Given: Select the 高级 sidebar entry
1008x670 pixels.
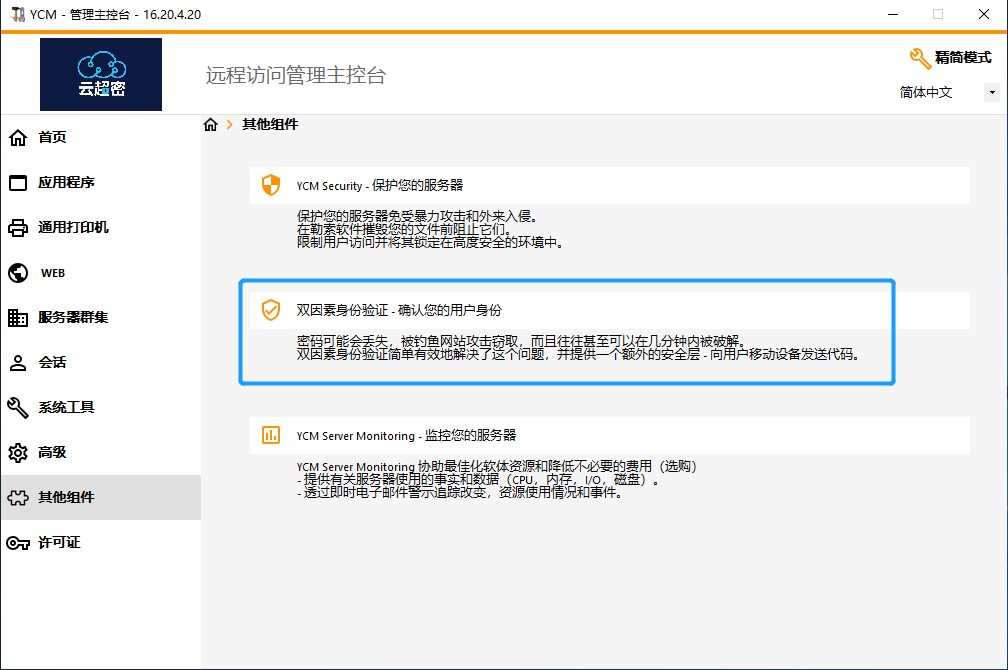Looking at the screenshot, I should [101, 453].
